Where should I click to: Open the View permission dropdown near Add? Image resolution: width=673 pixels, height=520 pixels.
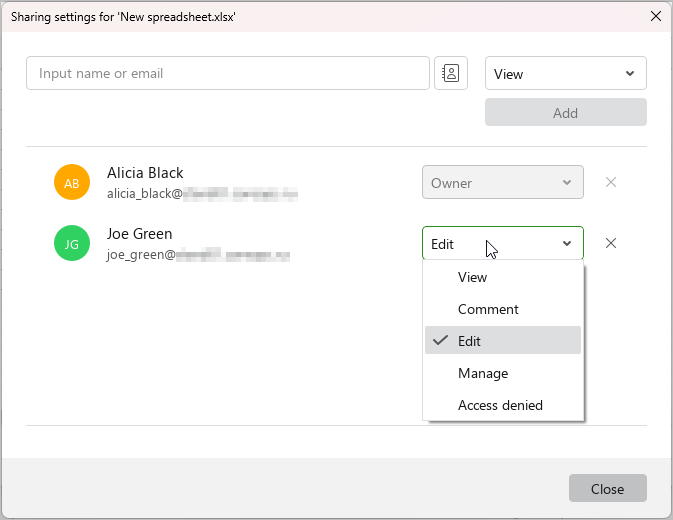[566, 73]
